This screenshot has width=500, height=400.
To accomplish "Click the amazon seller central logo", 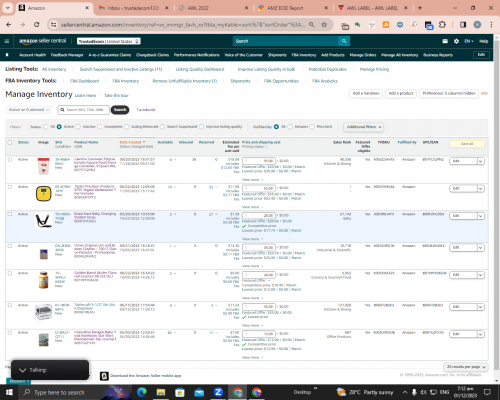I will (x=43, y=41).
